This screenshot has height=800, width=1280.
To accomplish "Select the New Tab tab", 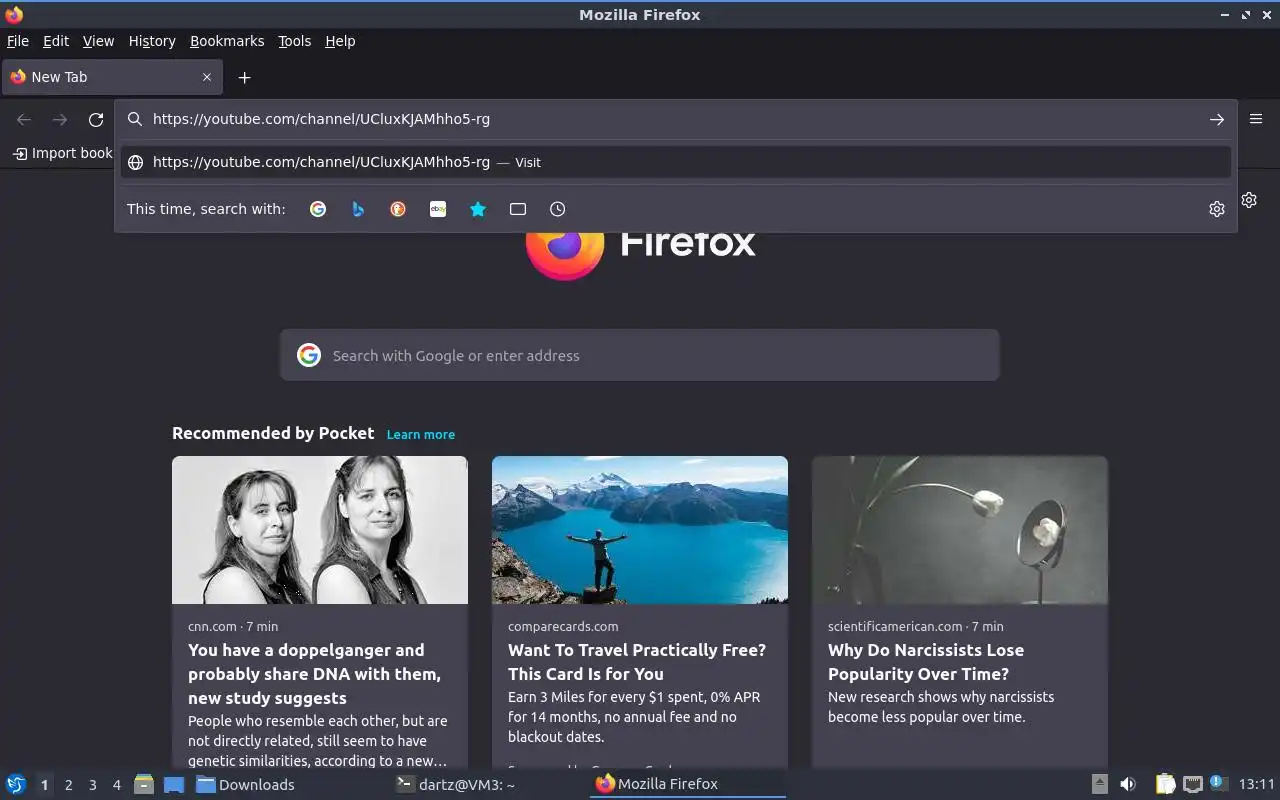I will pos(110,77).
